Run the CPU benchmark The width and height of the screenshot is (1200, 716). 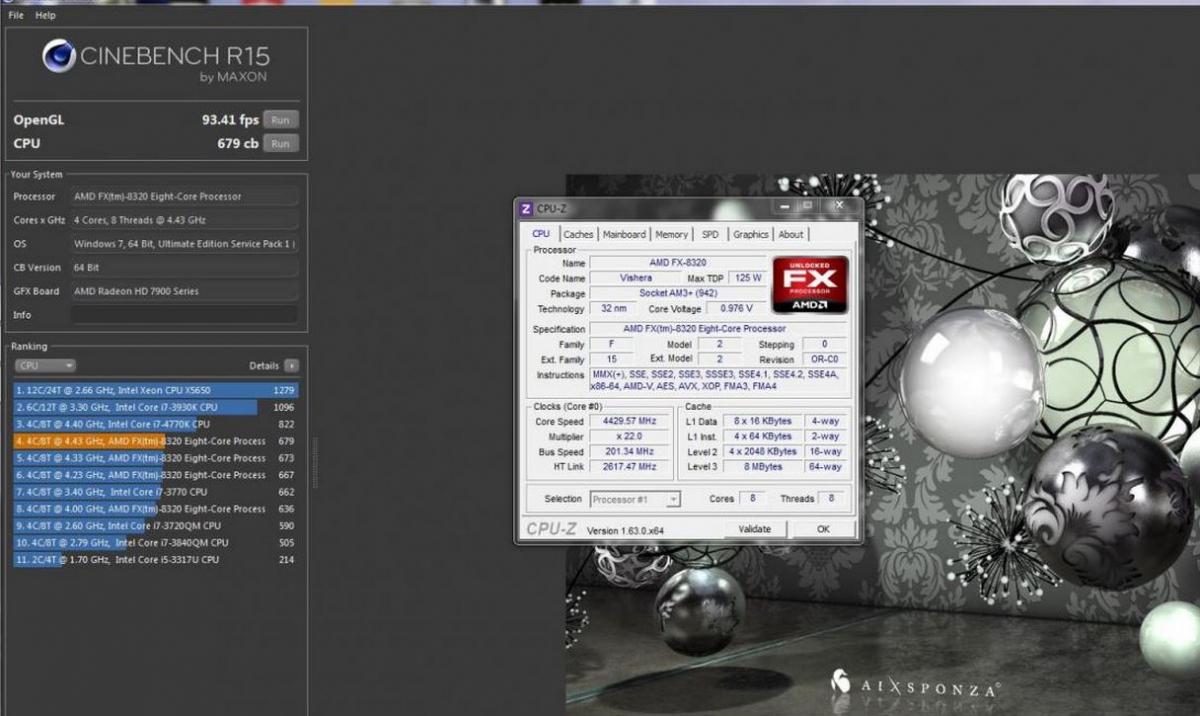(x=281, y=144)
